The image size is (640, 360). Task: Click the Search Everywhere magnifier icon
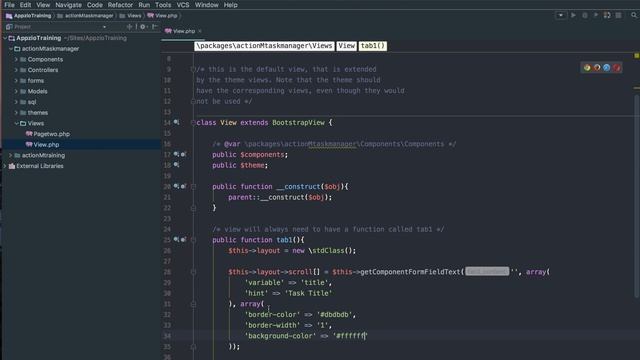point(634,15)
